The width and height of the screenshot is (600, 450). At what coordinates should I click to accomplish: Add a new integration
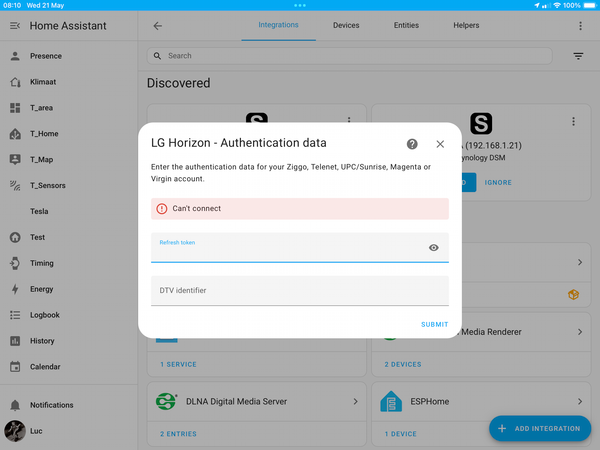click(540, 429)
